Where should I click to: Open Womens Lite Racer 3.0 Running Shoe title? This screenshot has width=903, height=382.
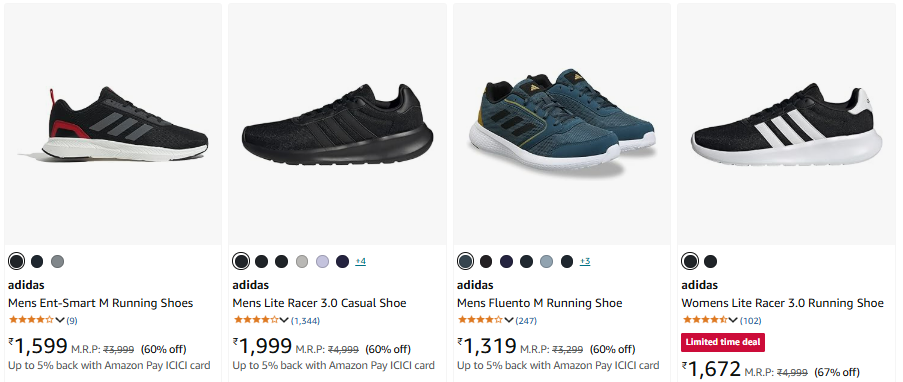pos(782,303)
